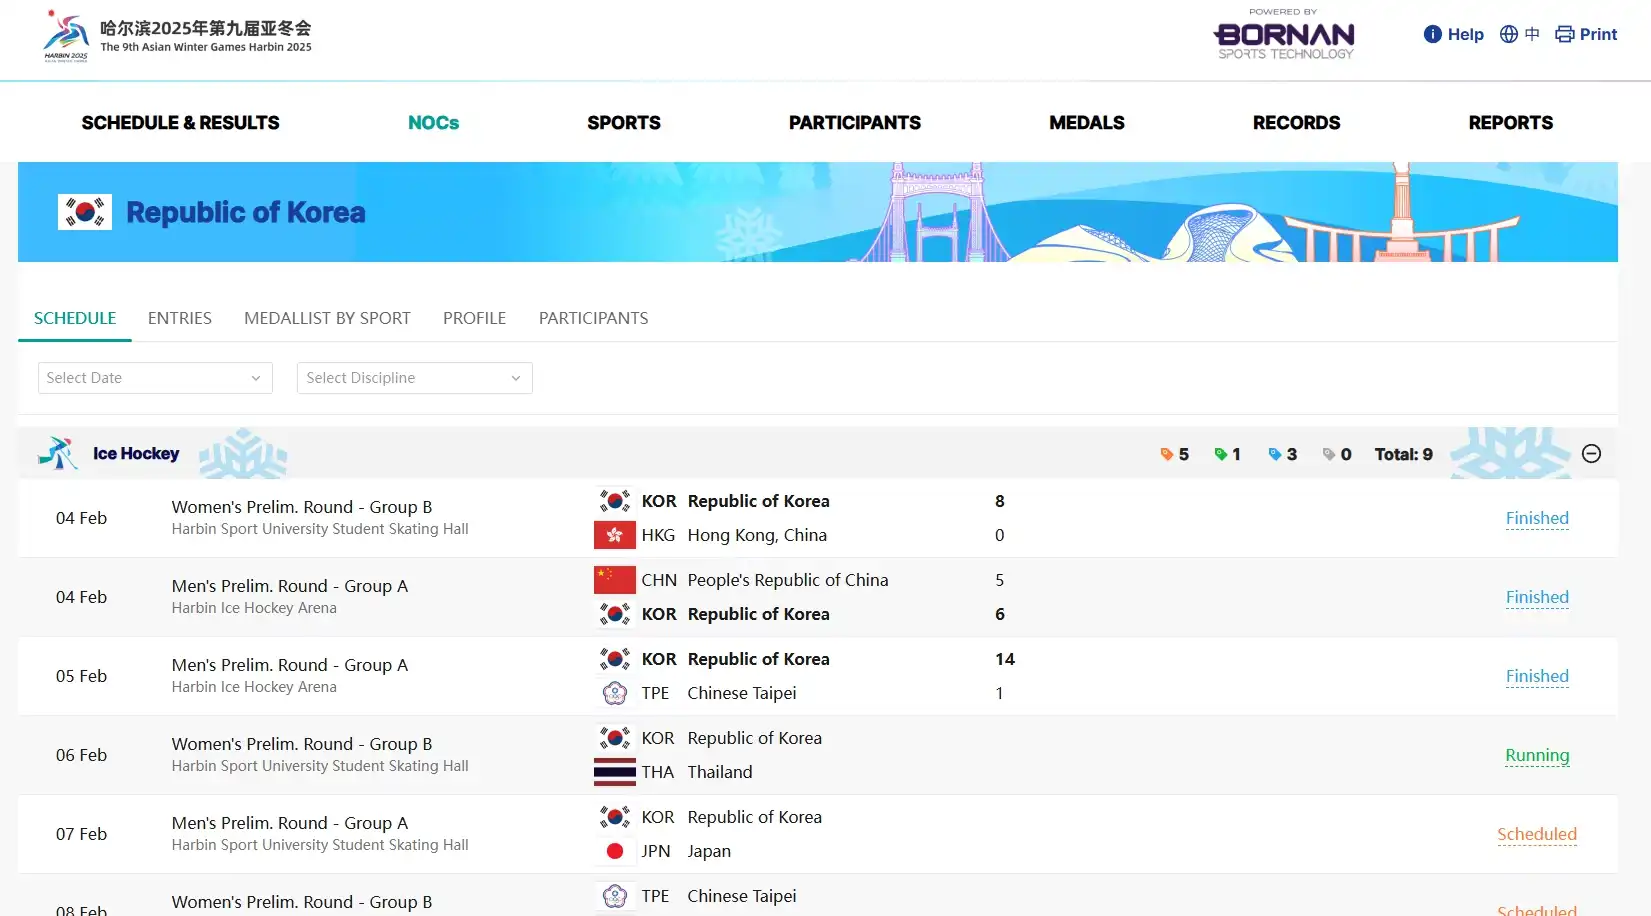
Task: Click the green tag icon showing 1
Action: (x=1220, y=454)
